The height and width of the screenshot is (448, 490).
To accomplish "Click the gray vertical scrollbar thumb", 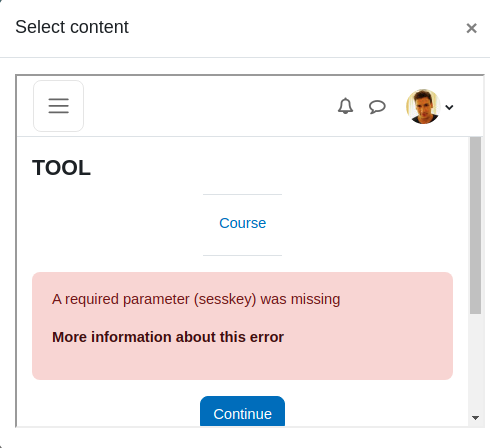I will tap(475, 225).
